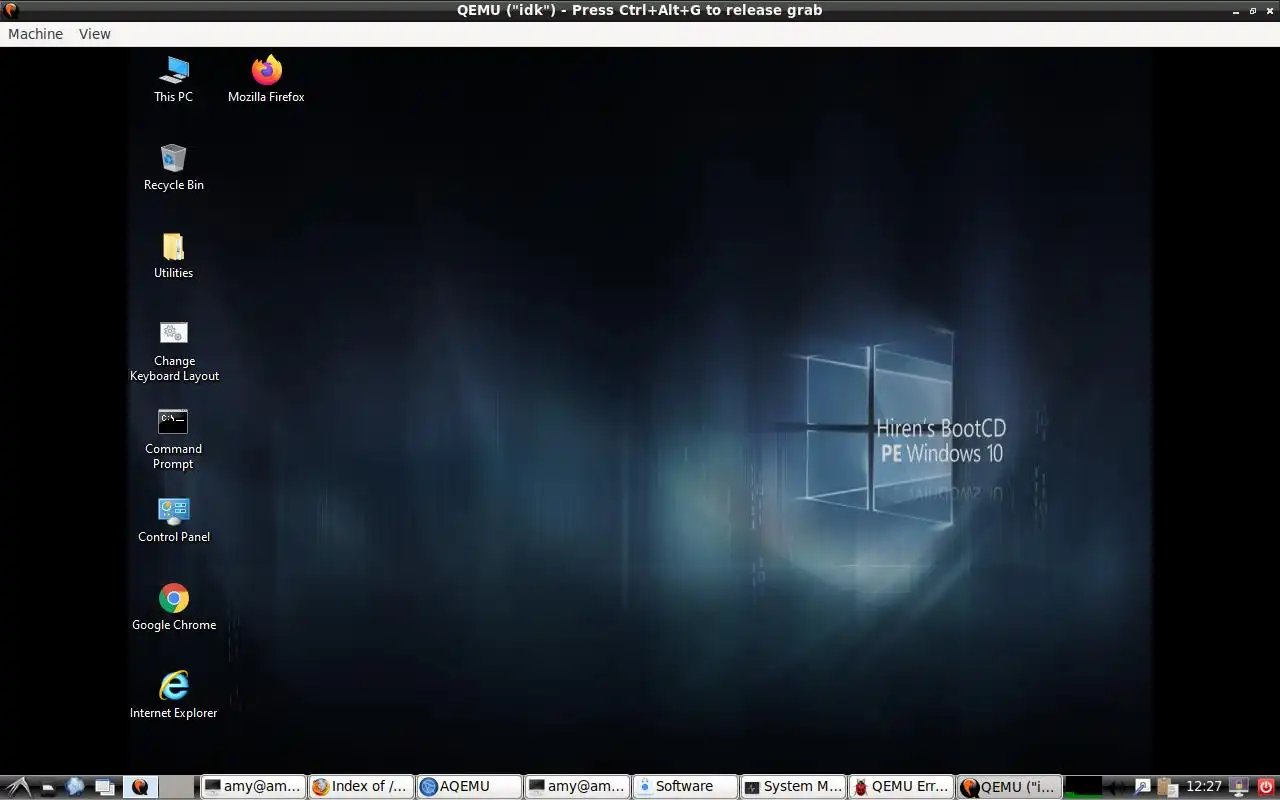Click the QEMU ("i... taskbar button
Image resolution: width=1280 pixels, height=800 pixels.
[x=1009, y=787]
